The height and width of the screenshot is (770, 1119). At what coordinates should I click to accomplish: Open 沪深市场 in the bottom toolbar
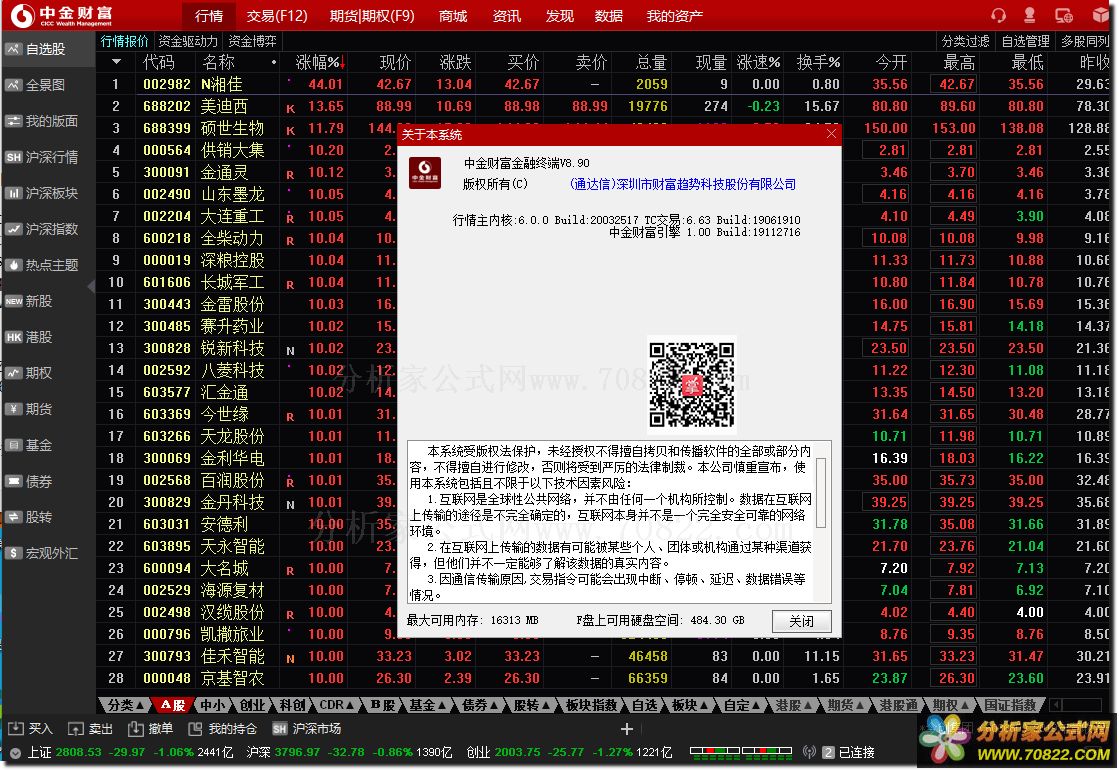point(306,729)
